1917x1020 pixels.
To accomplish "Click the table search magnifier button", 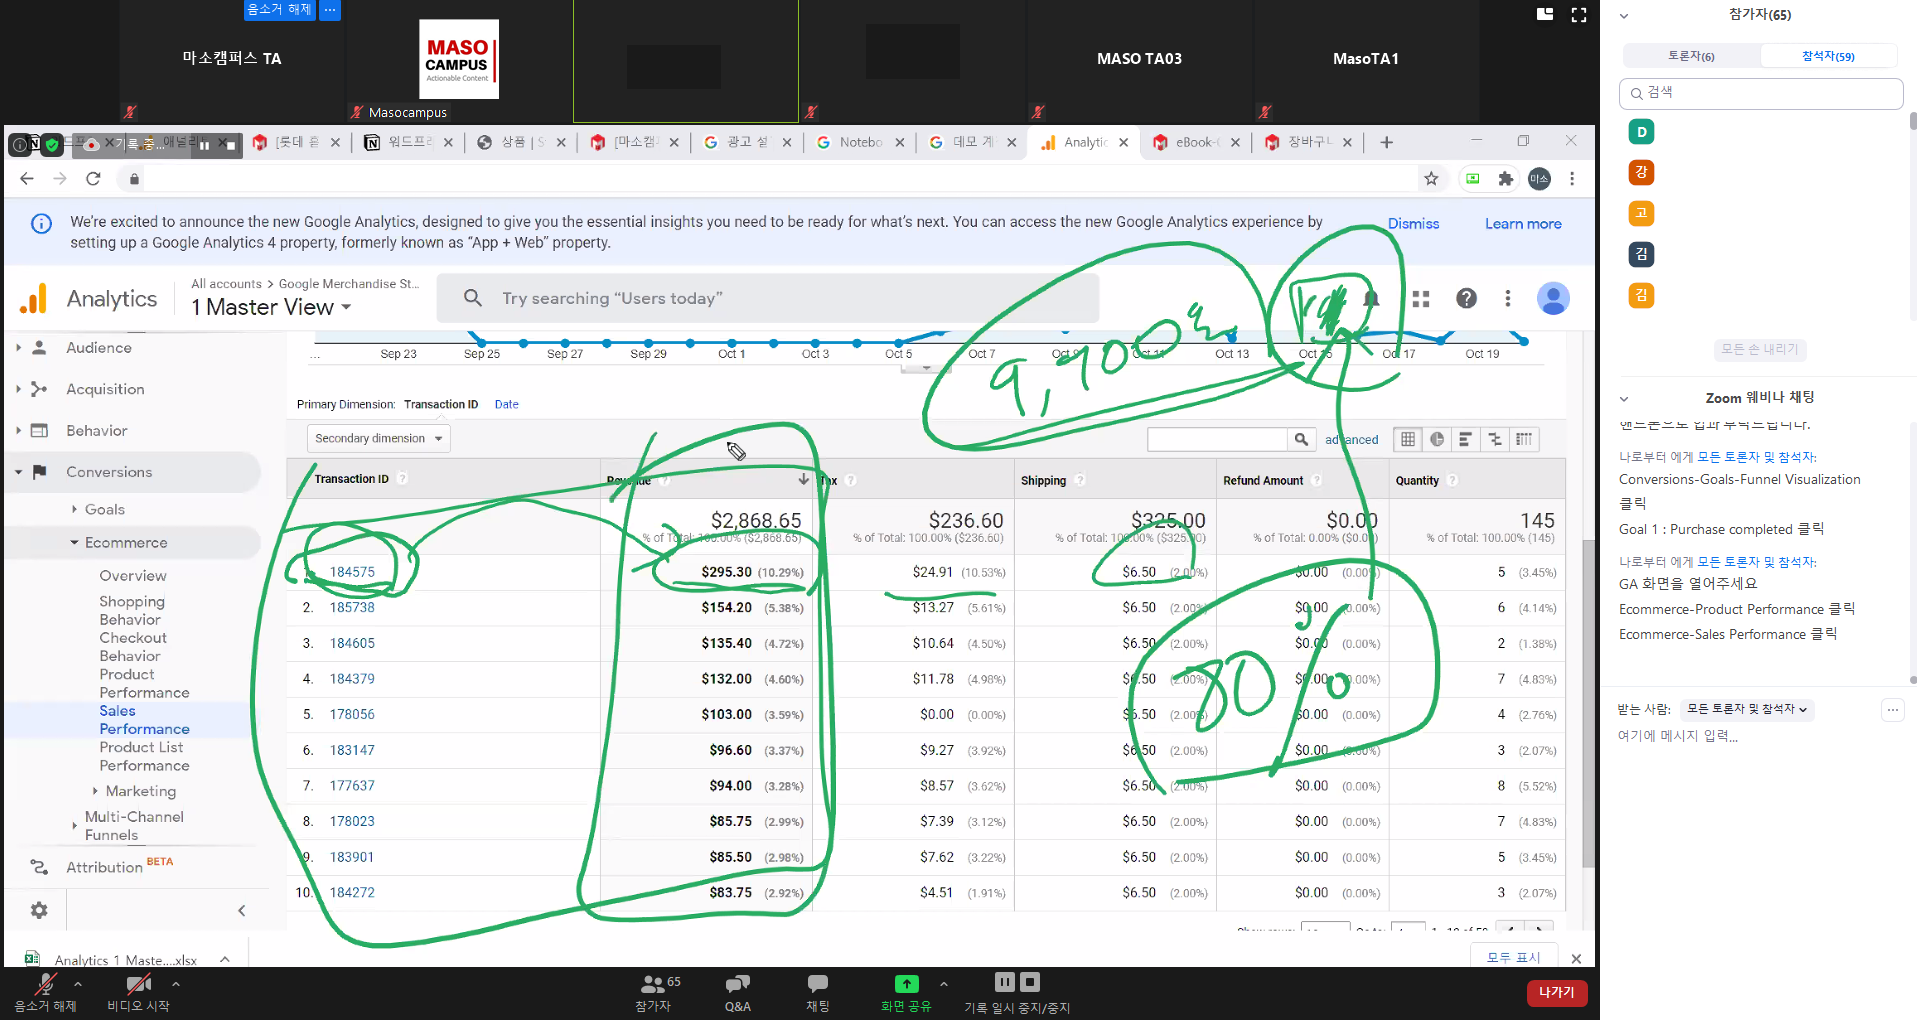I will click(1301, 439).
